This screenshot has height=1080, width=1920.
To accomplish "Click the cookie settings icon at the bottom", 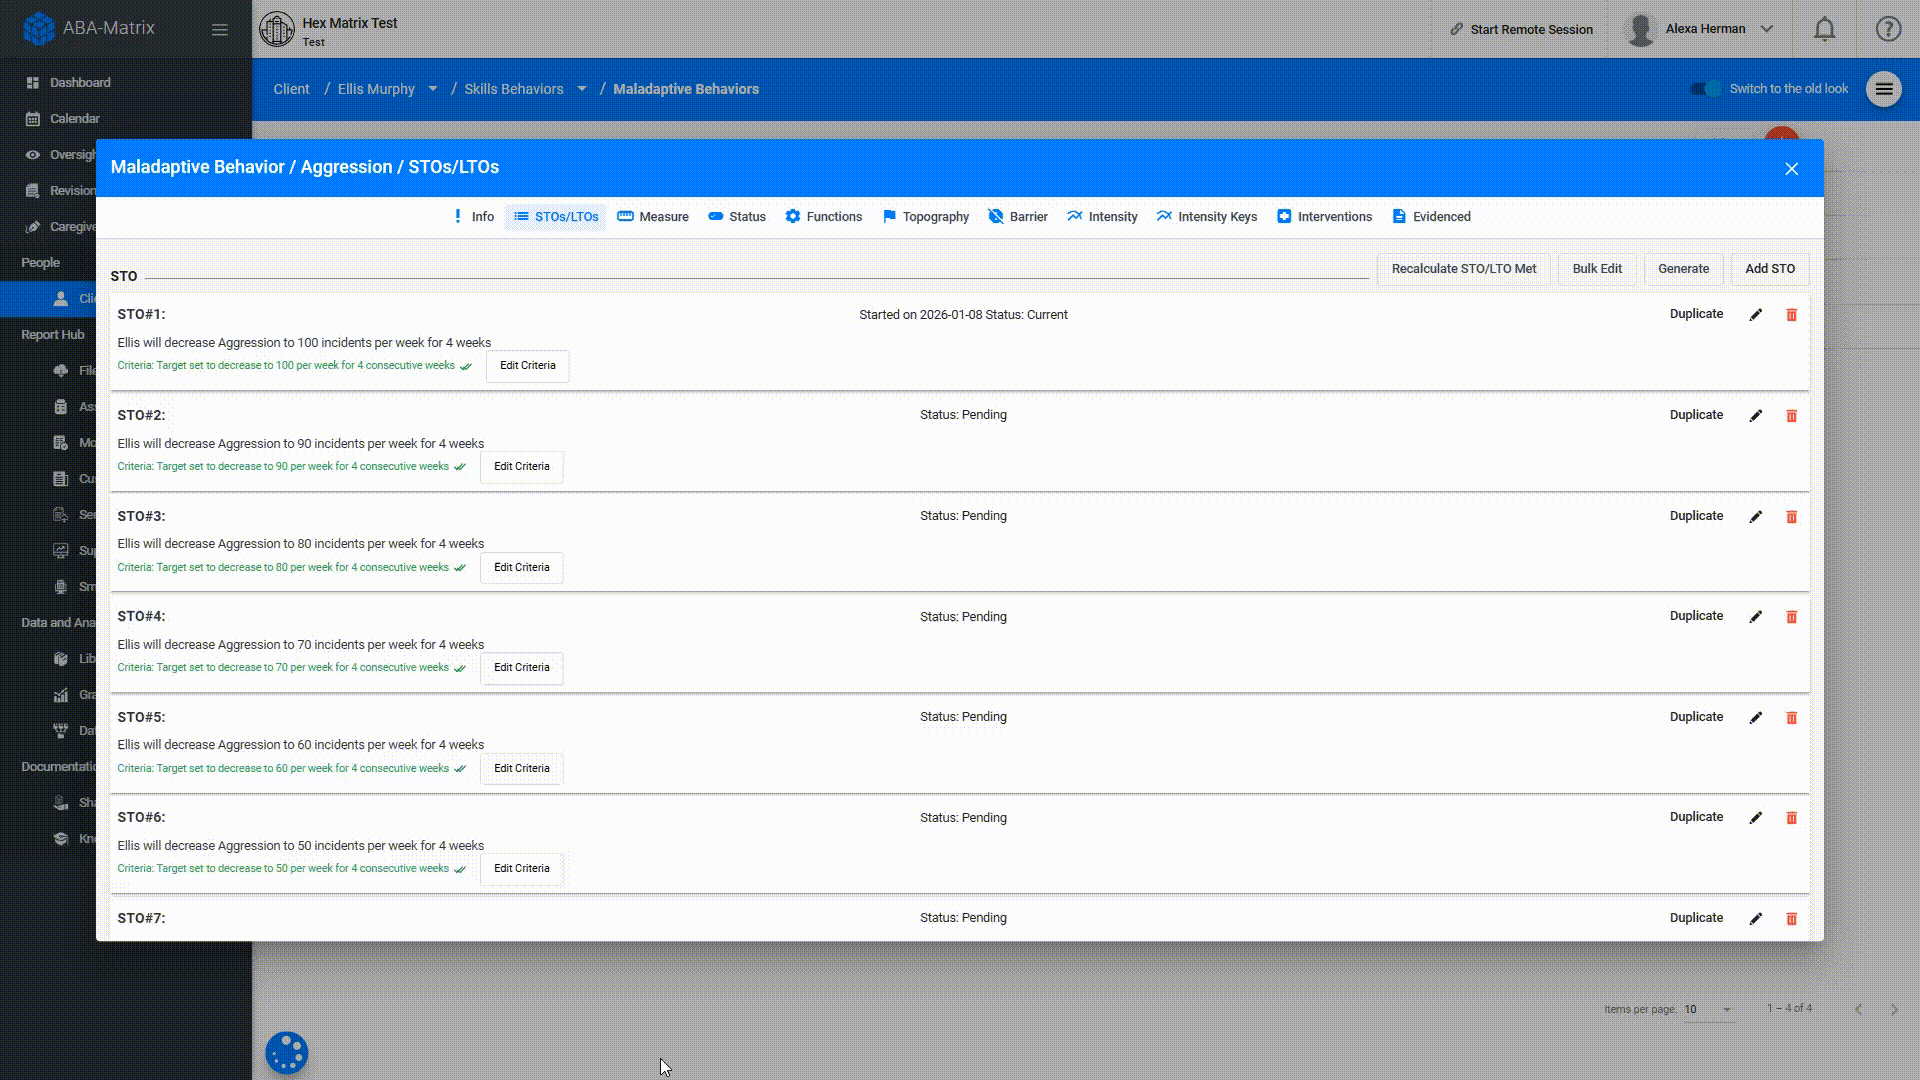I will [x=286, y=1053].
